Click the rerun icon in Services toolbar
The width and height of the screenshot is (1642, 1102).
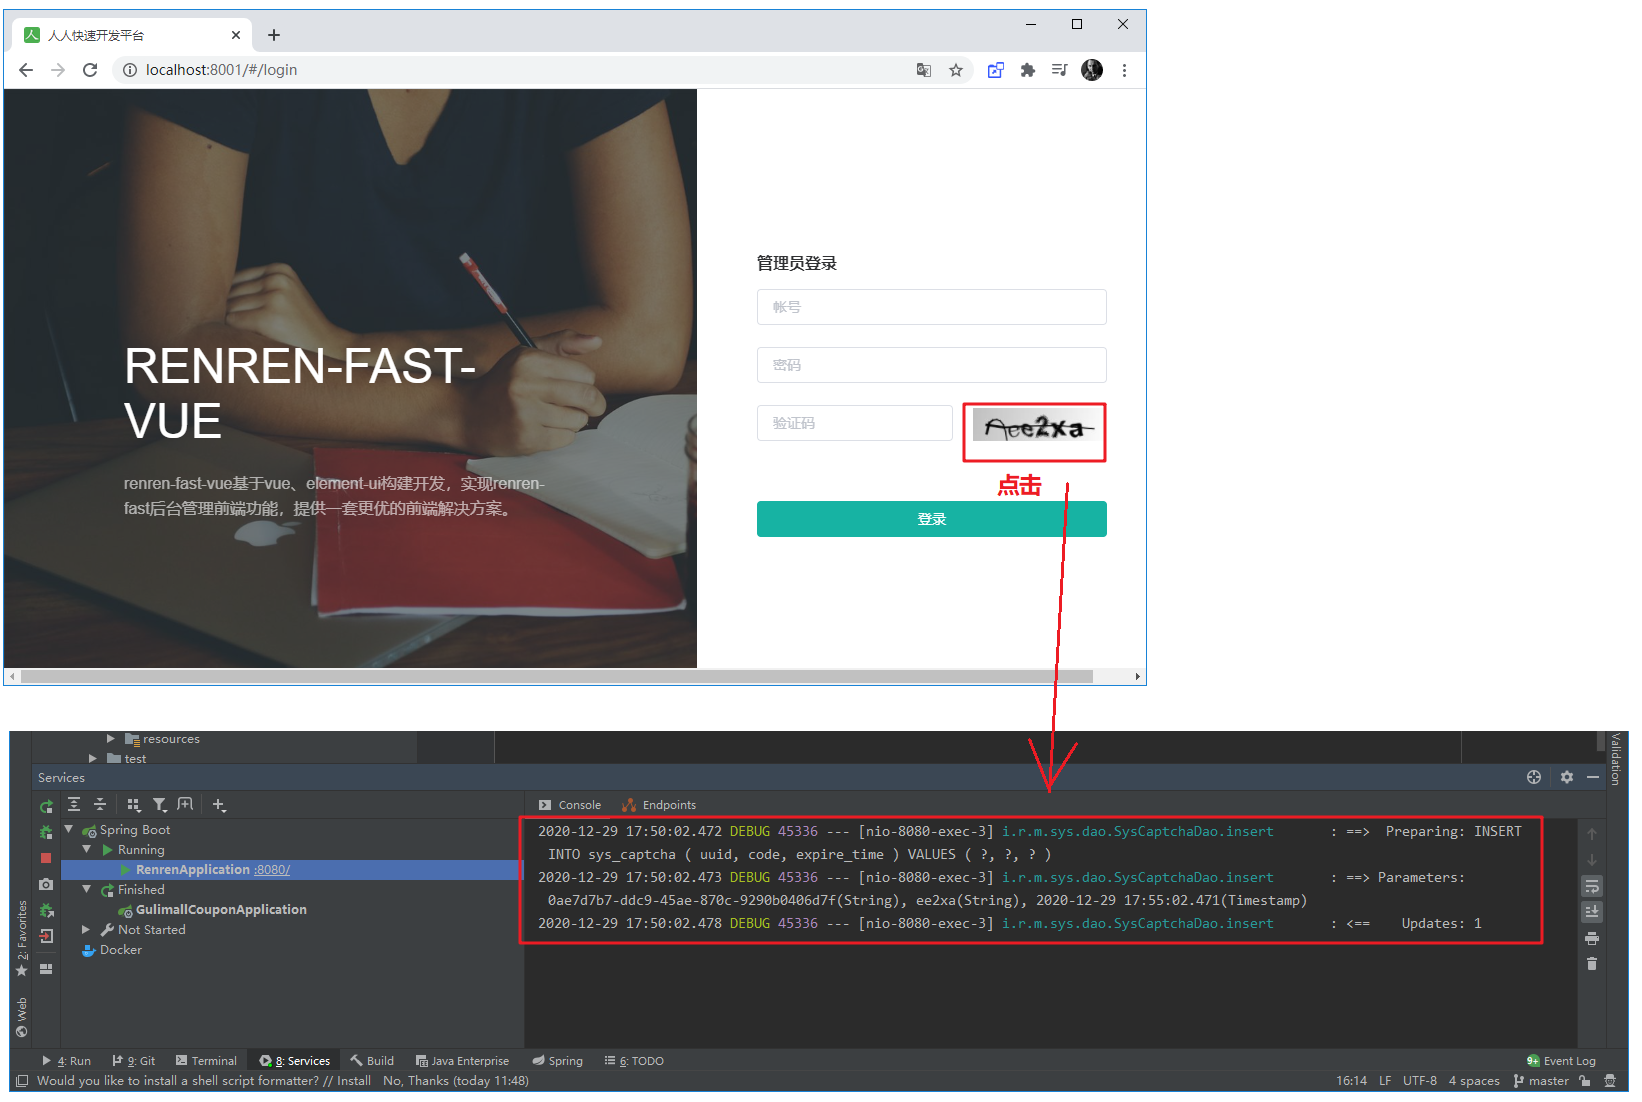[x=46, y=806]
